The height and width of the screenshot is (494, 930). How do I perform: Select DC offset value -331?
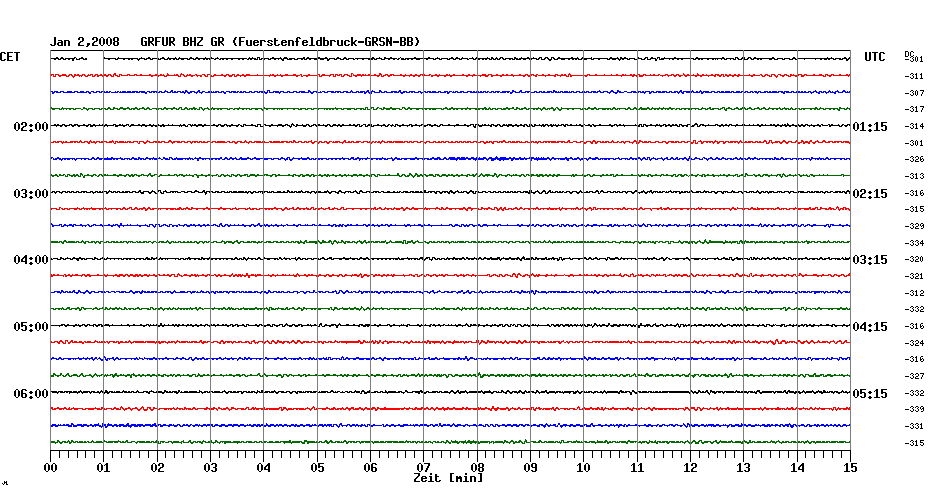(x=914, y=426)
